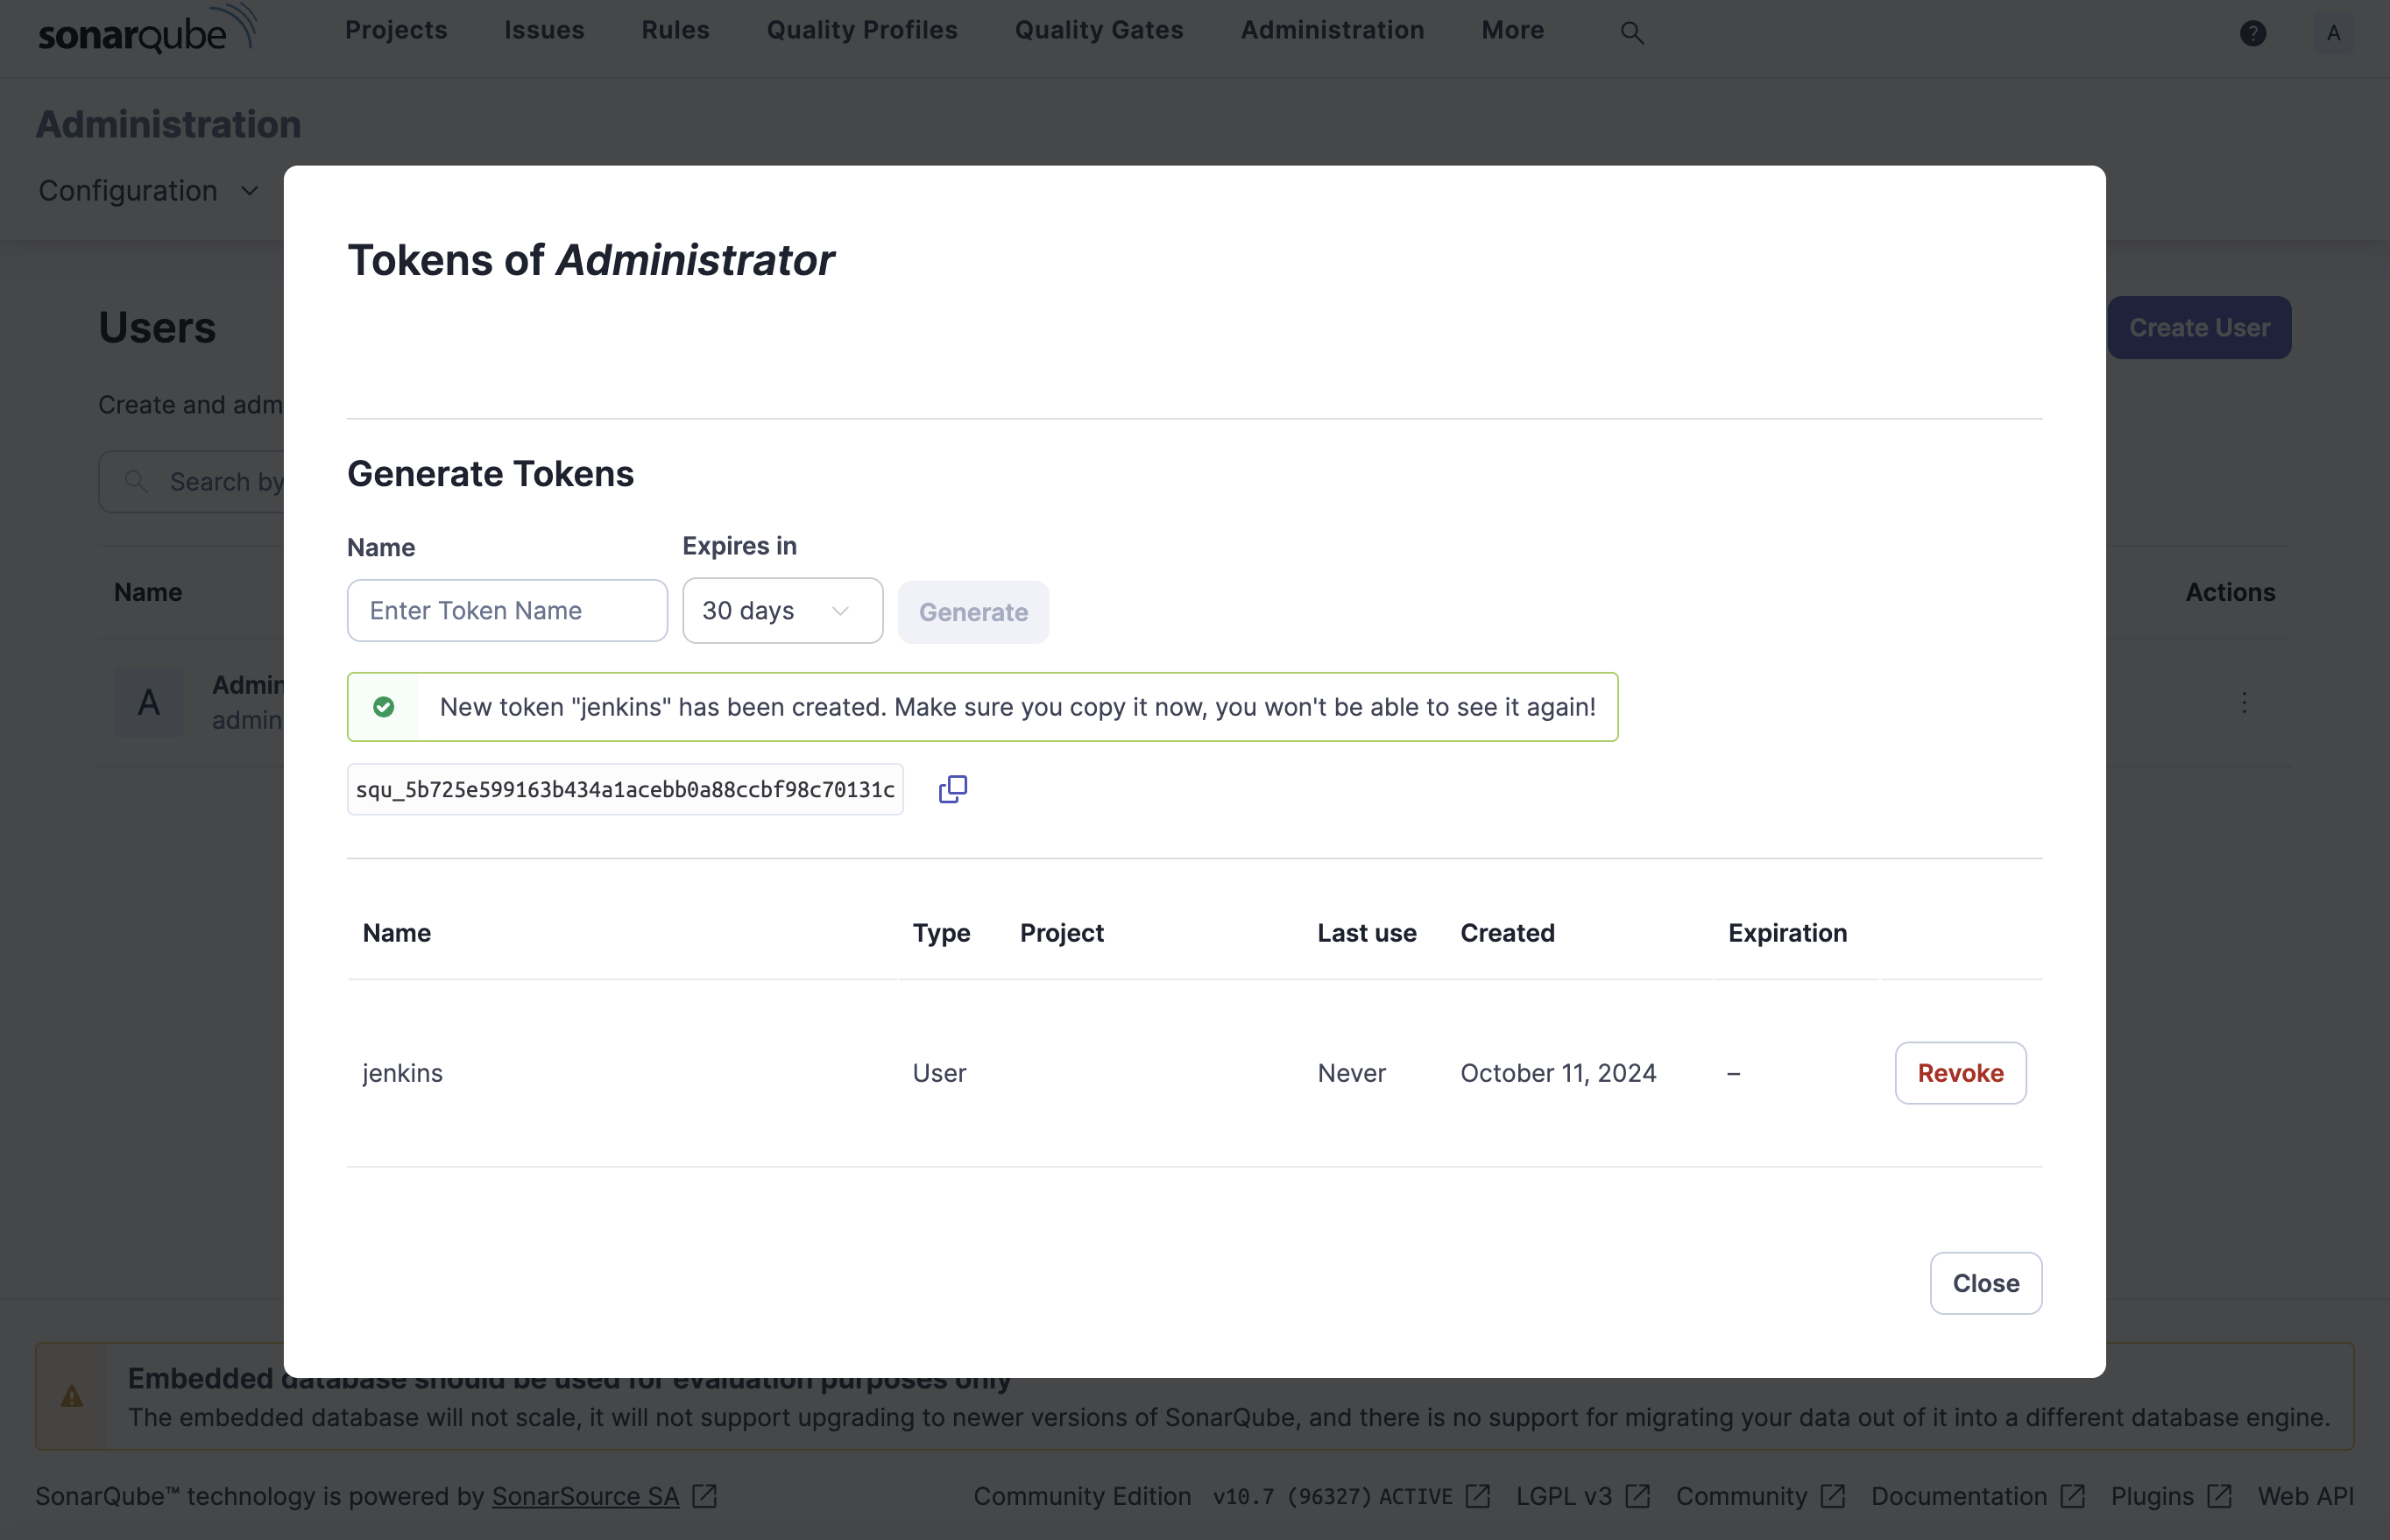Navigate to Quality Profiles
The height and width of the screenshot is (1540, 2390).
tap(862, 30)
